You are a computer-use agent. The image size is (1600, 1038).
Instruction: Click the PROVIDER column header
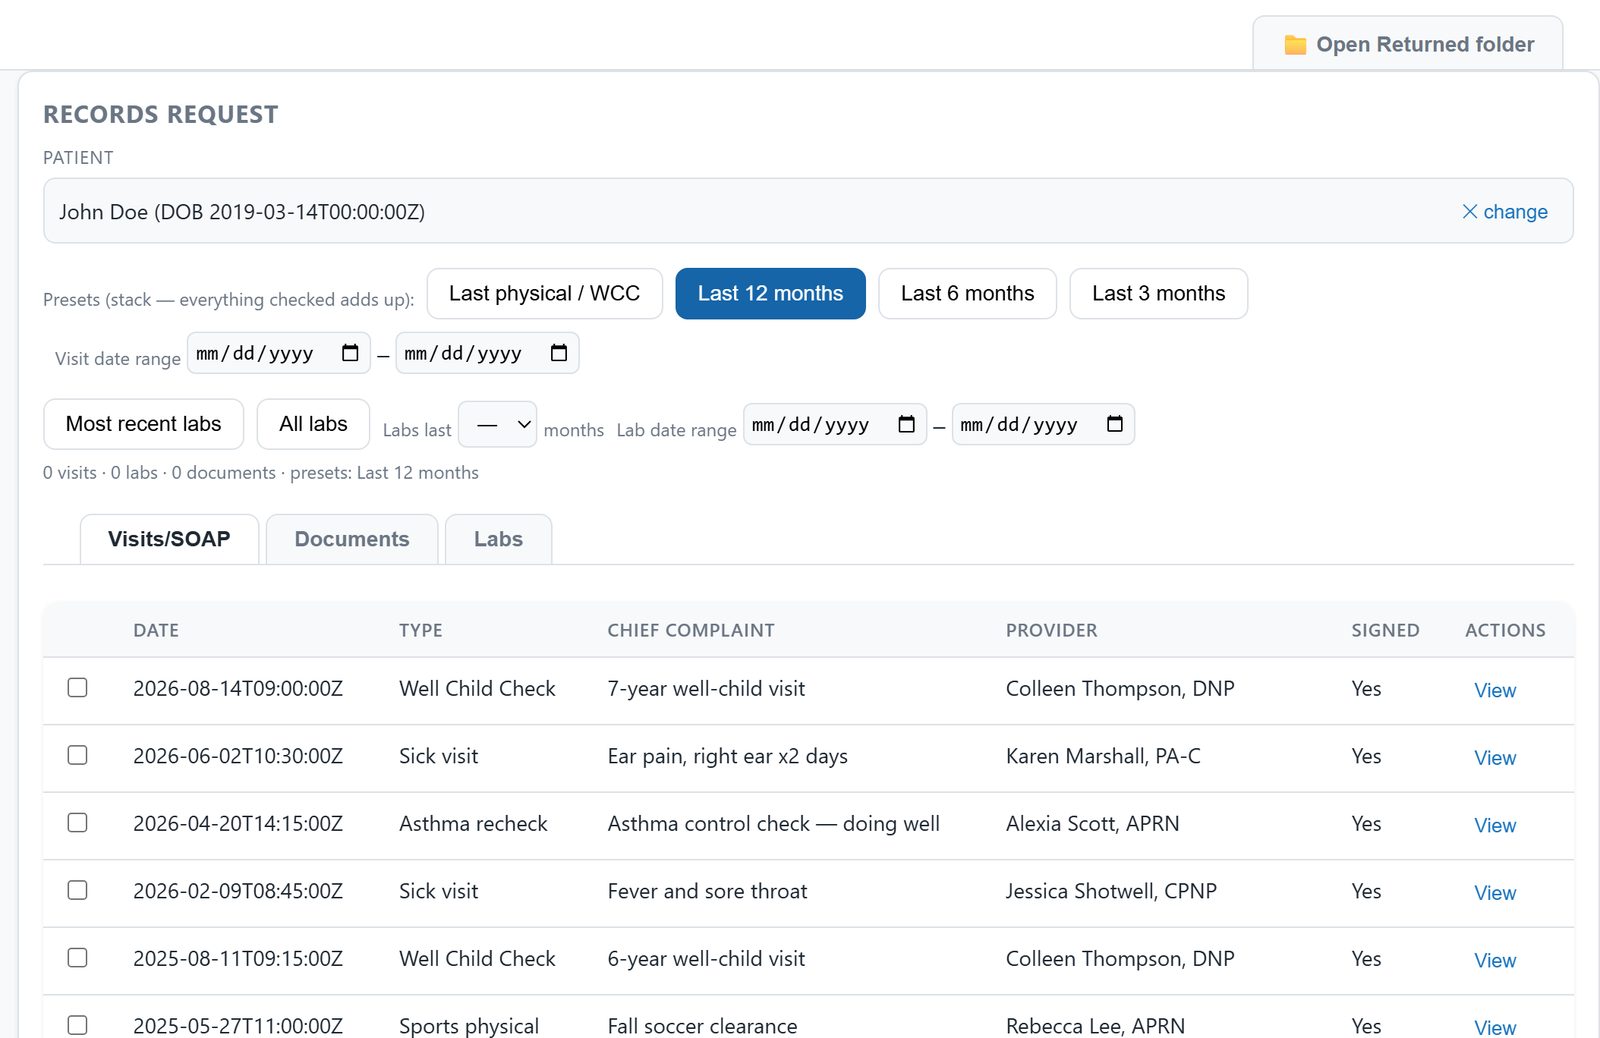[x=1051, y=630]
